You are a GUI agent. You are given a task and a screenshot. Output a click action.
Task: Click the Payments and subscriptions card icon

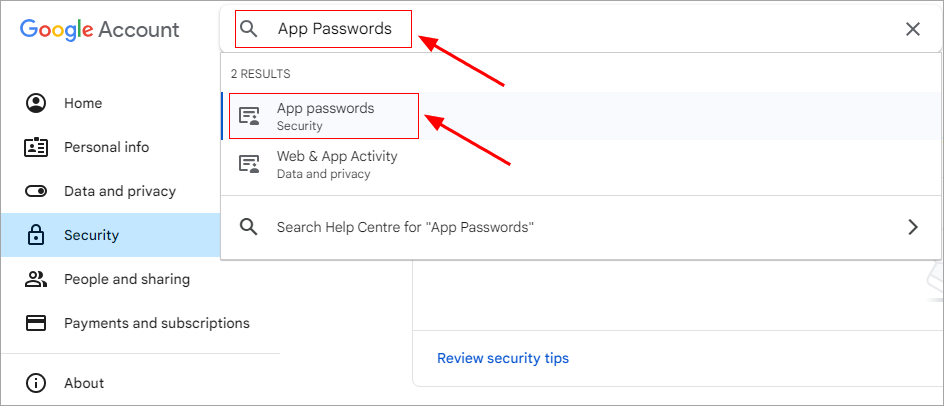point(36,323)
